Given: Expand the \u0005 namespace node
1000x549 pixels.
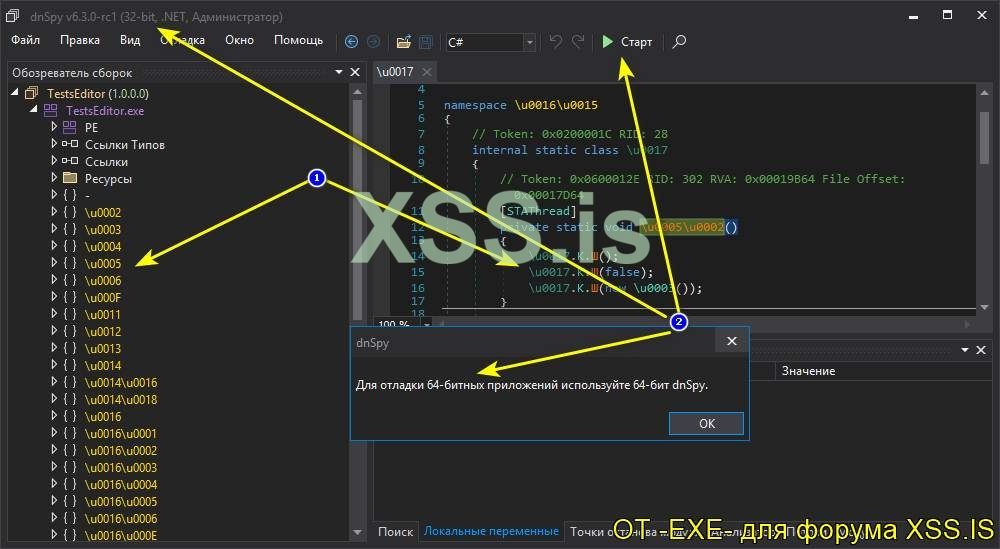Looking at the screenshot, I should coord(54,263).
